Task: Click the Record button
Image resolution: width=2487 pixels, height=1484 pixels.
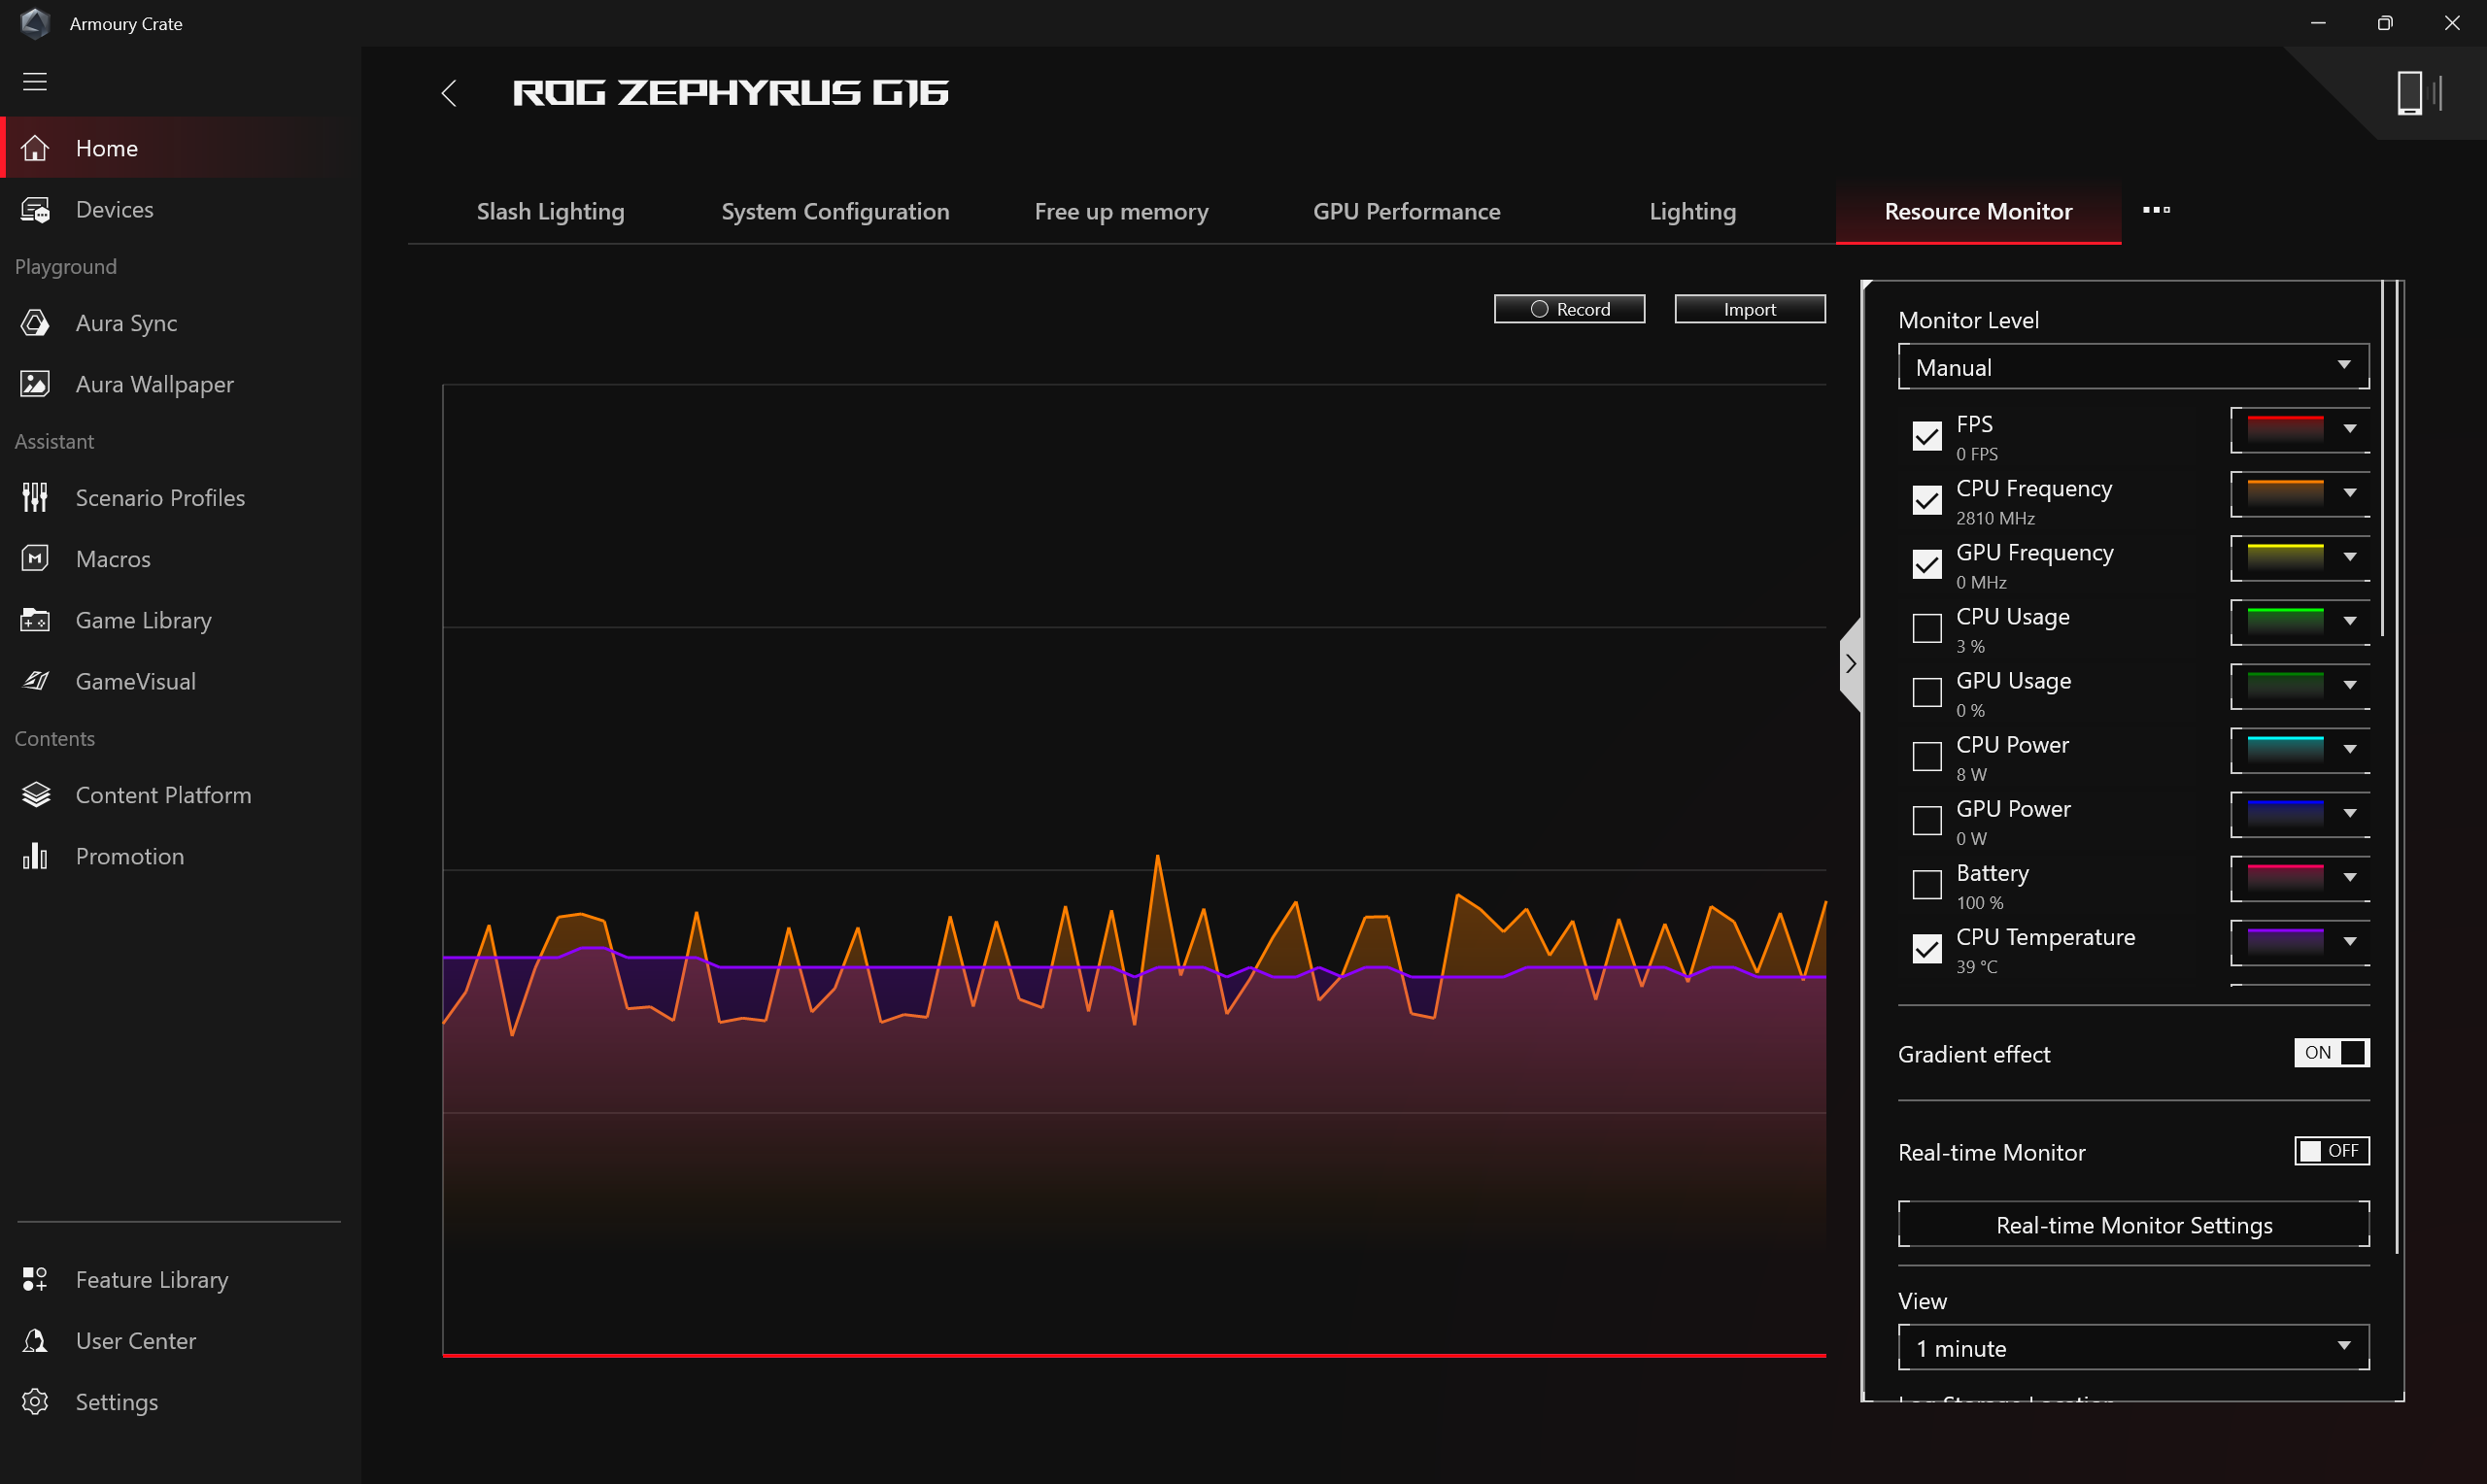Action: pyautogui.click(x=1569, y=309)
